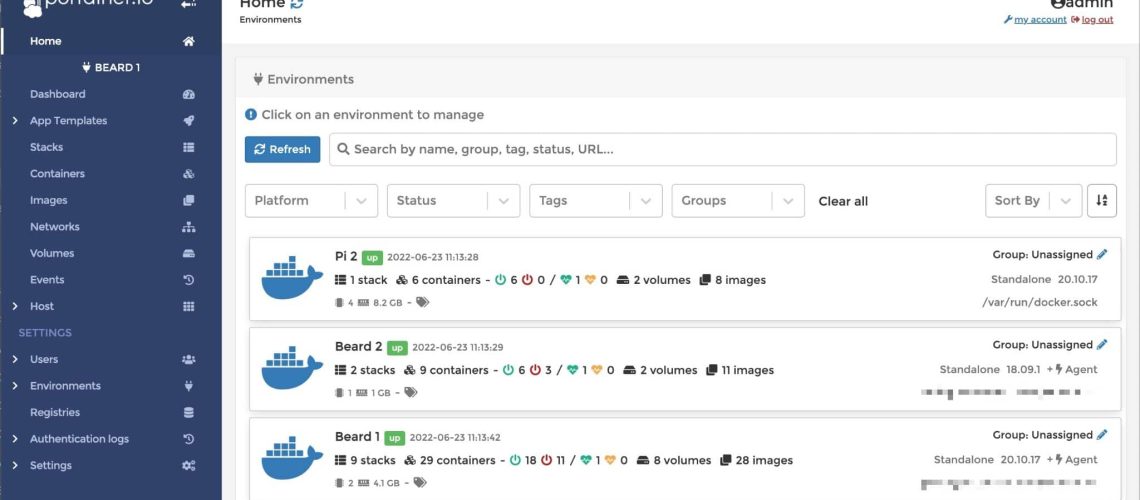The height and width of the screenshot is (500, 1140).
Task: Open the Platform filter dropdown
Action: (x=311, y=200)
